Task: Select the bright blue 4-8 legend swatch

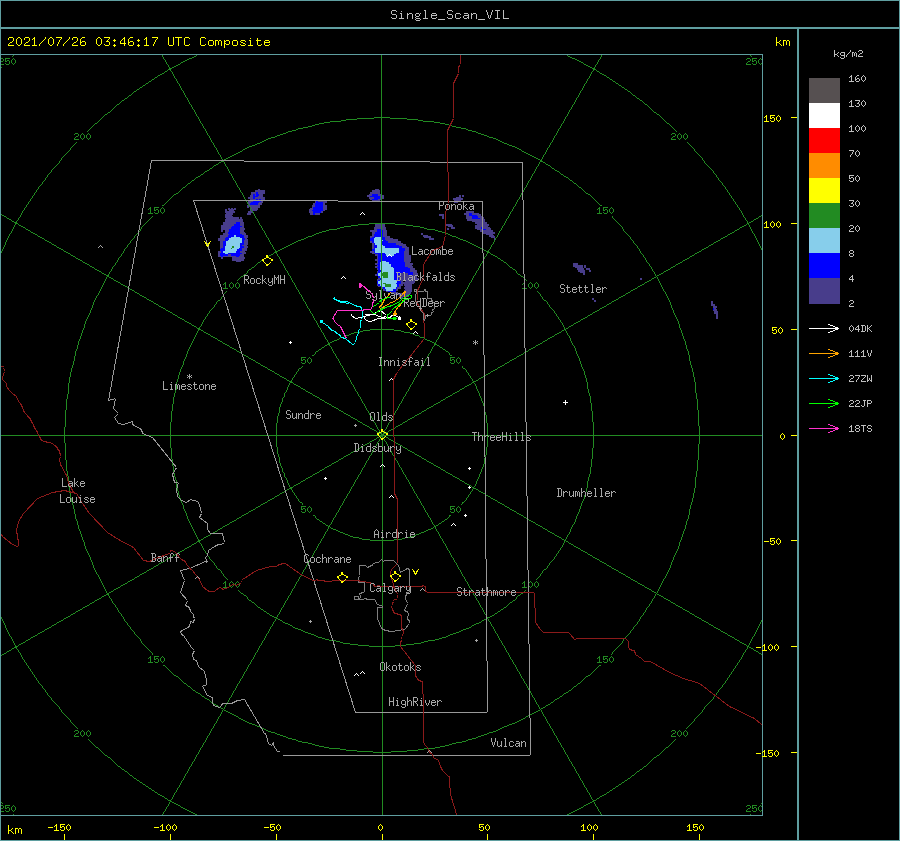Action: tap(824, 266)
